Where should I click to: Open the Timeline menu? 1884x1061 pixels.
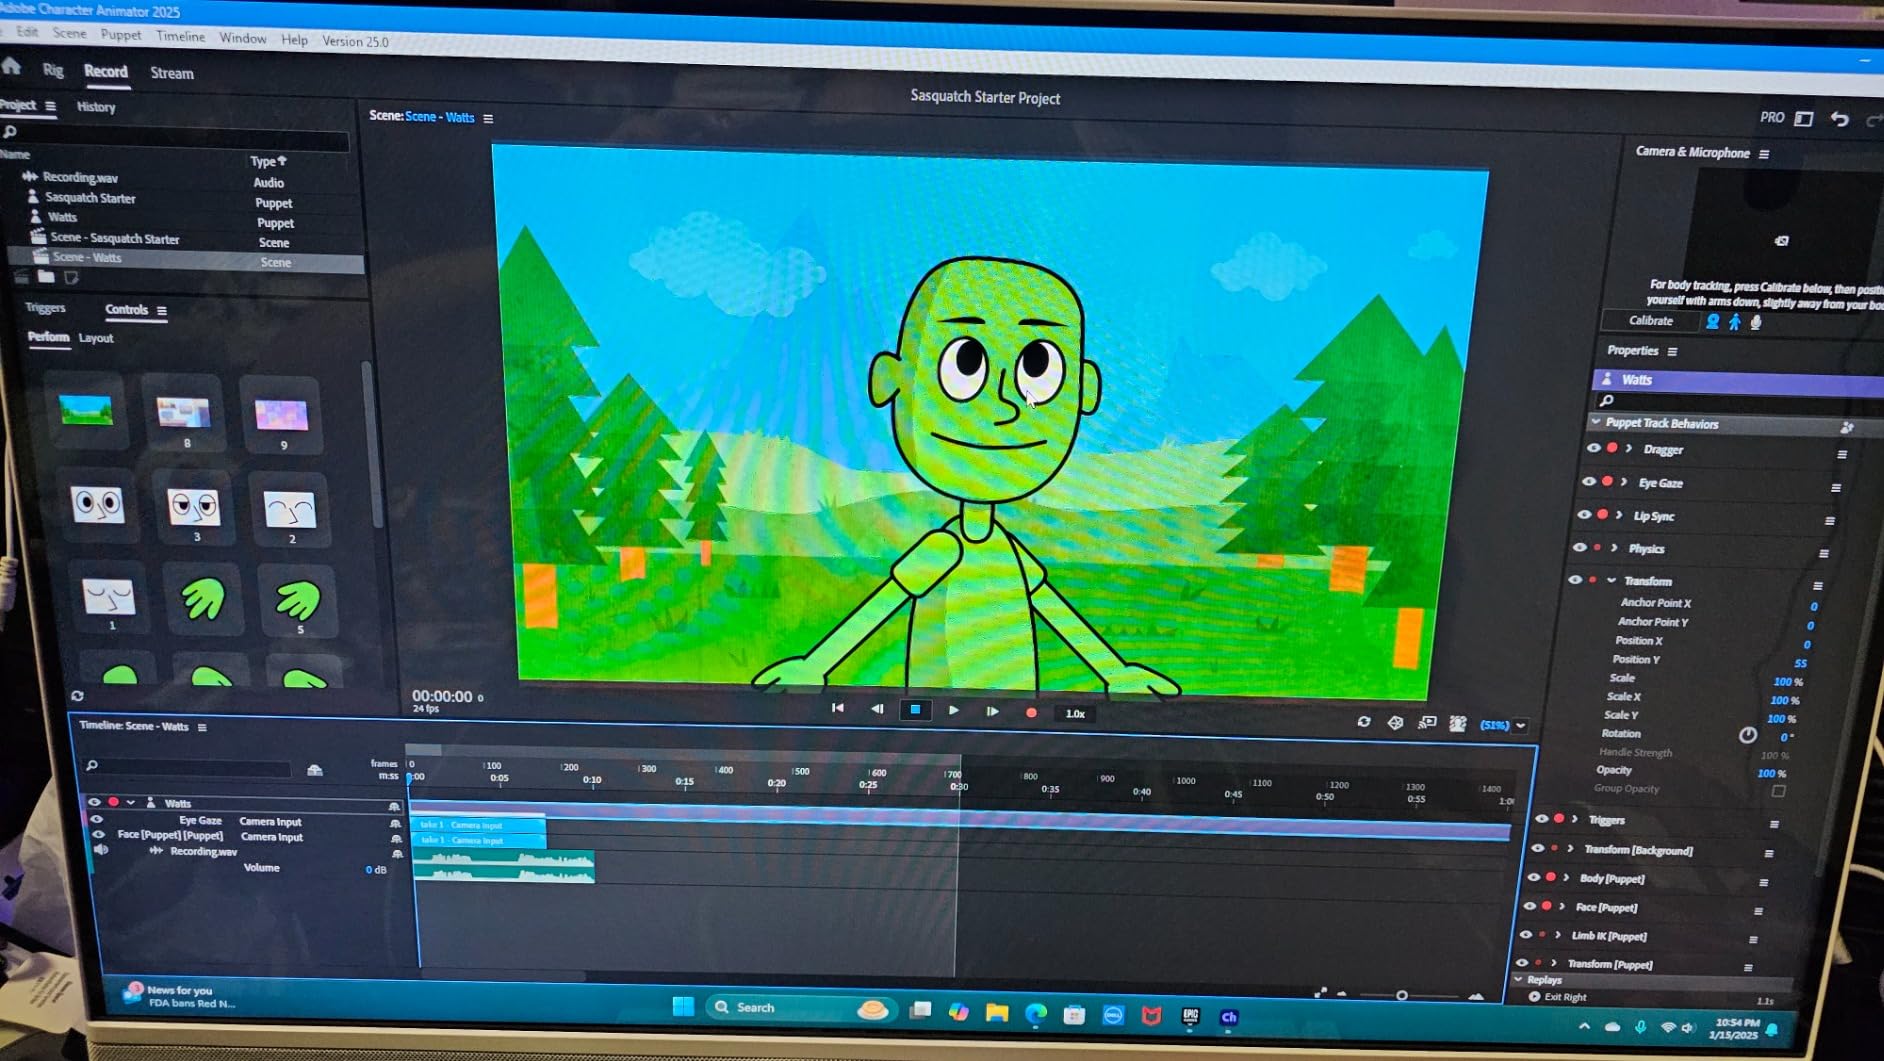181,36
